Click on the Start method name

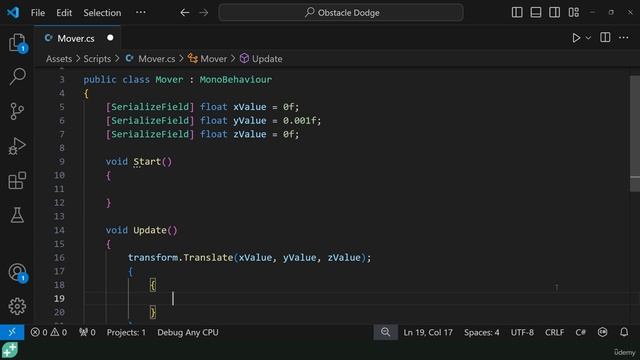coord(147,162)
